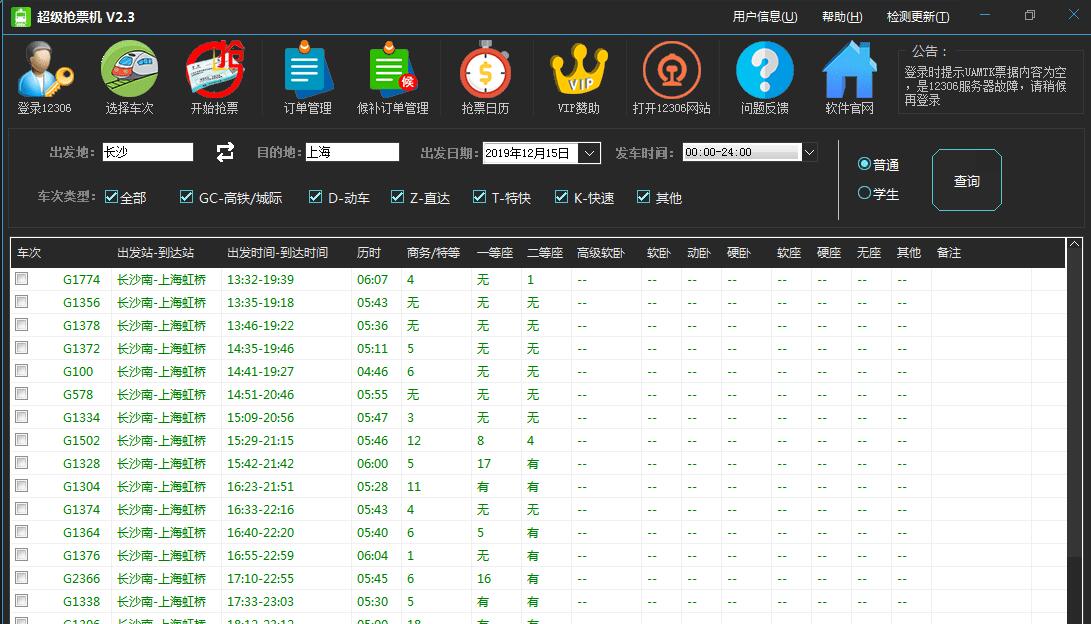Check the box for train G2366
Screen dimensions: 1091x624
22,577
